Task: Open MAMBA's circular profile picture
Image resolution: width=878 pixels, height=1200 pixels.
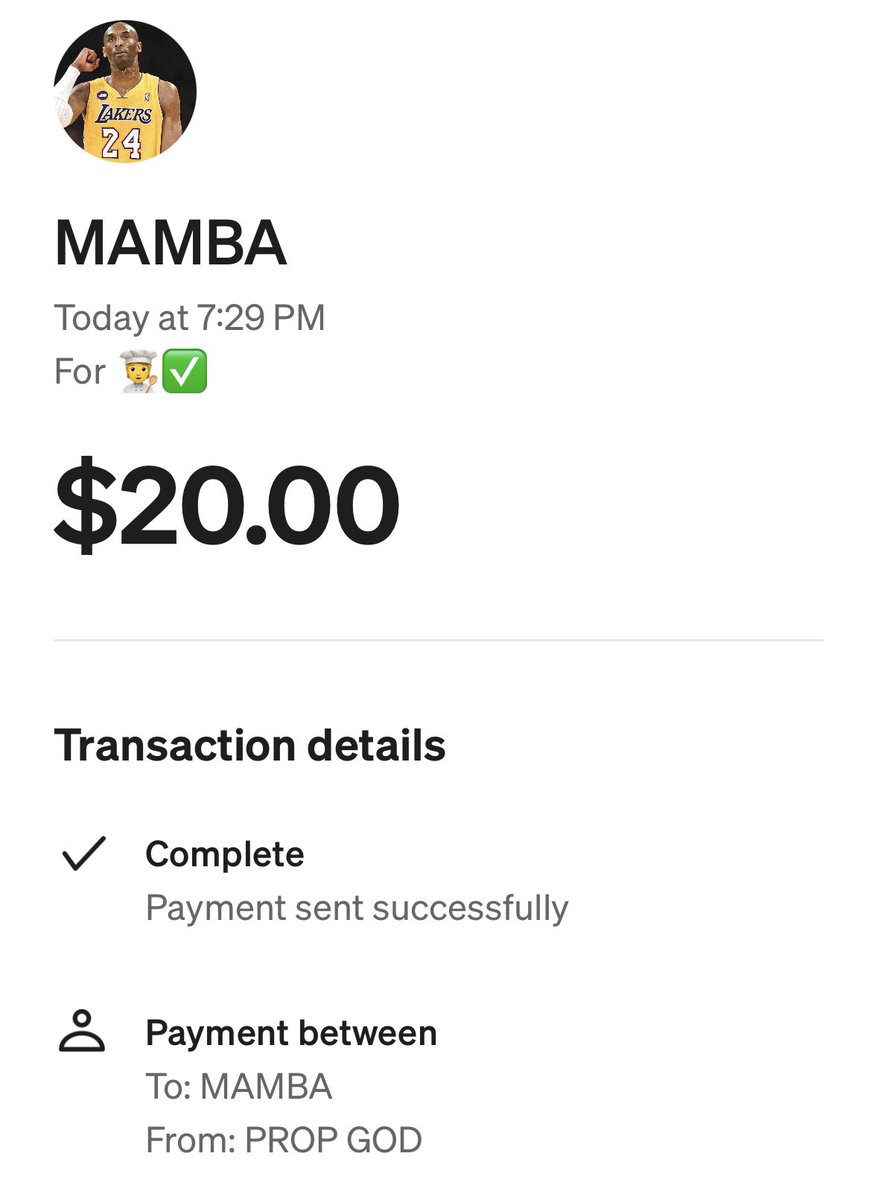Action: 125,90
